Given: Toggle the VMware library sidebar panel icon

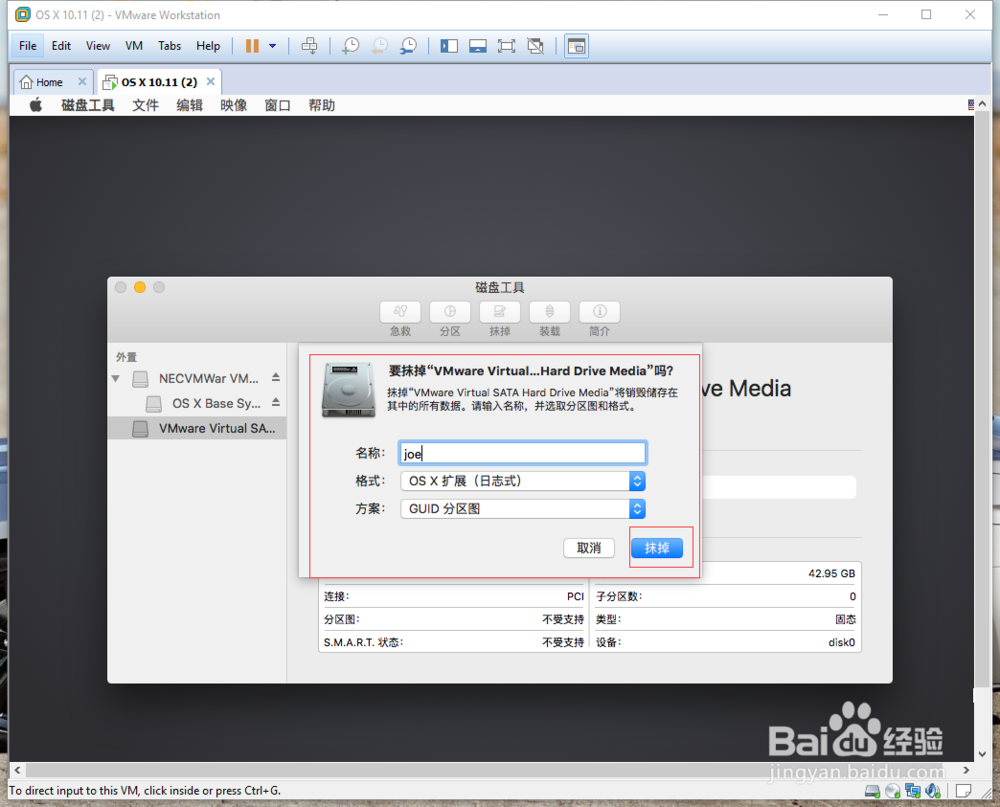Looking at the screenshot, I should (x=449, y=46).
